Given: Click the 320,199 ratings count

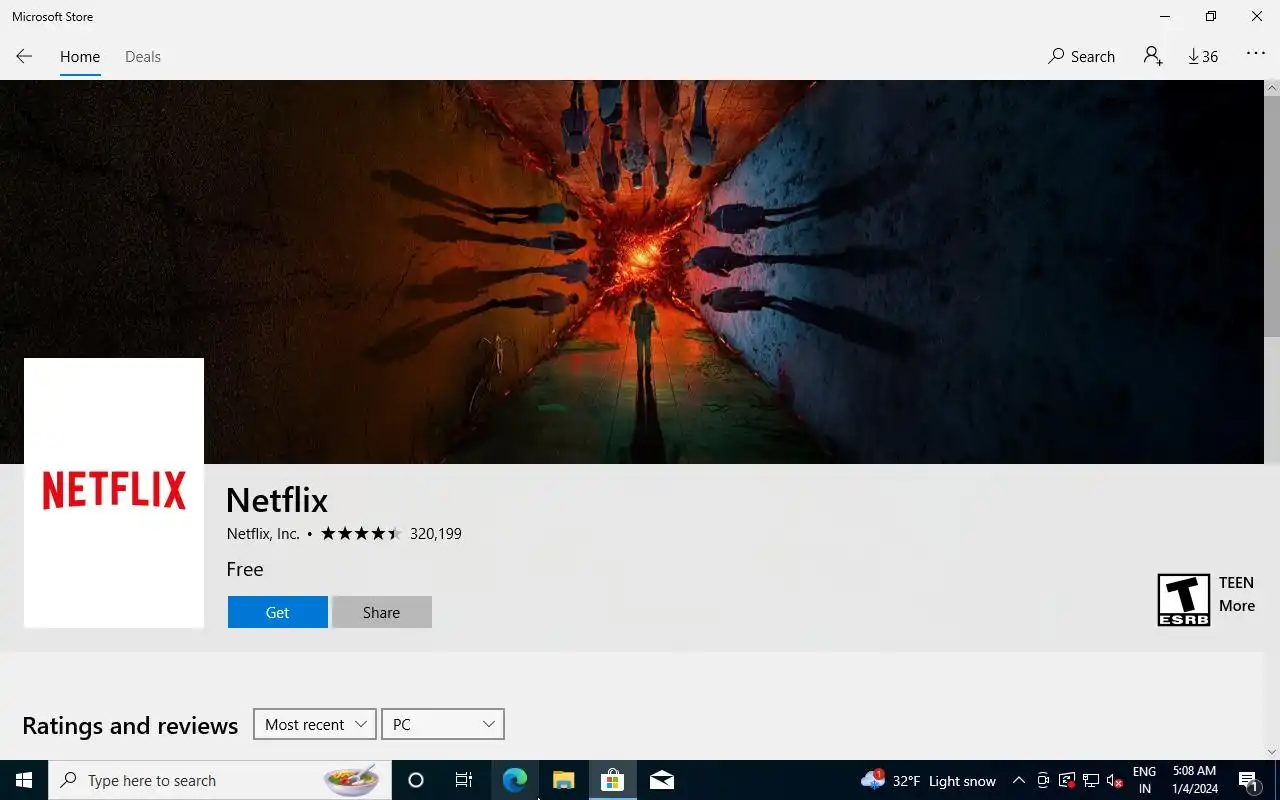Looking at the screenshot, I should pyautogui.click(x=436, y=534).
